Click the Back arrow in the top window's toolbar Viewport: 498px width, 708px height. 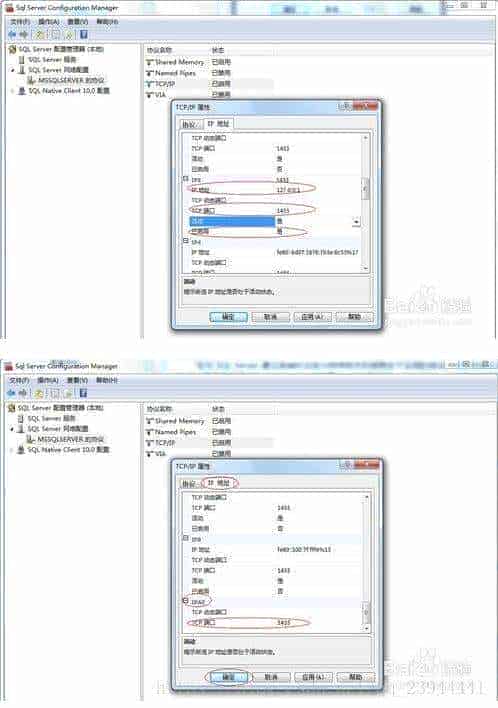tap(12, 34)
